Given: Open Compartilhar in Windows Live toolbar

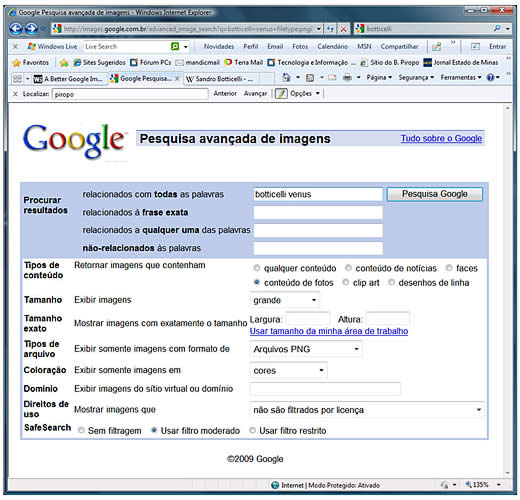Looking at the screenshot, I should pos(399,47).
